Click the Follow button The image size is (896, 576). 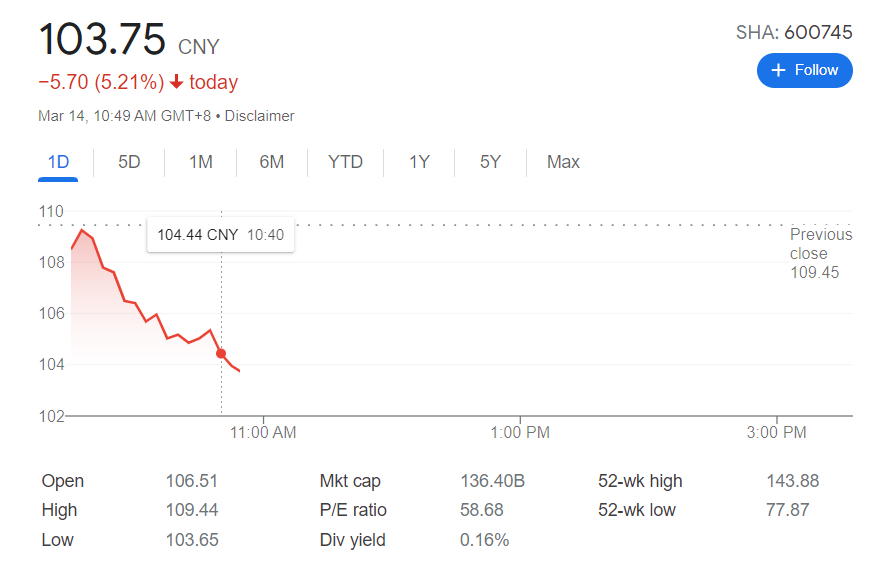click(804, 70)
